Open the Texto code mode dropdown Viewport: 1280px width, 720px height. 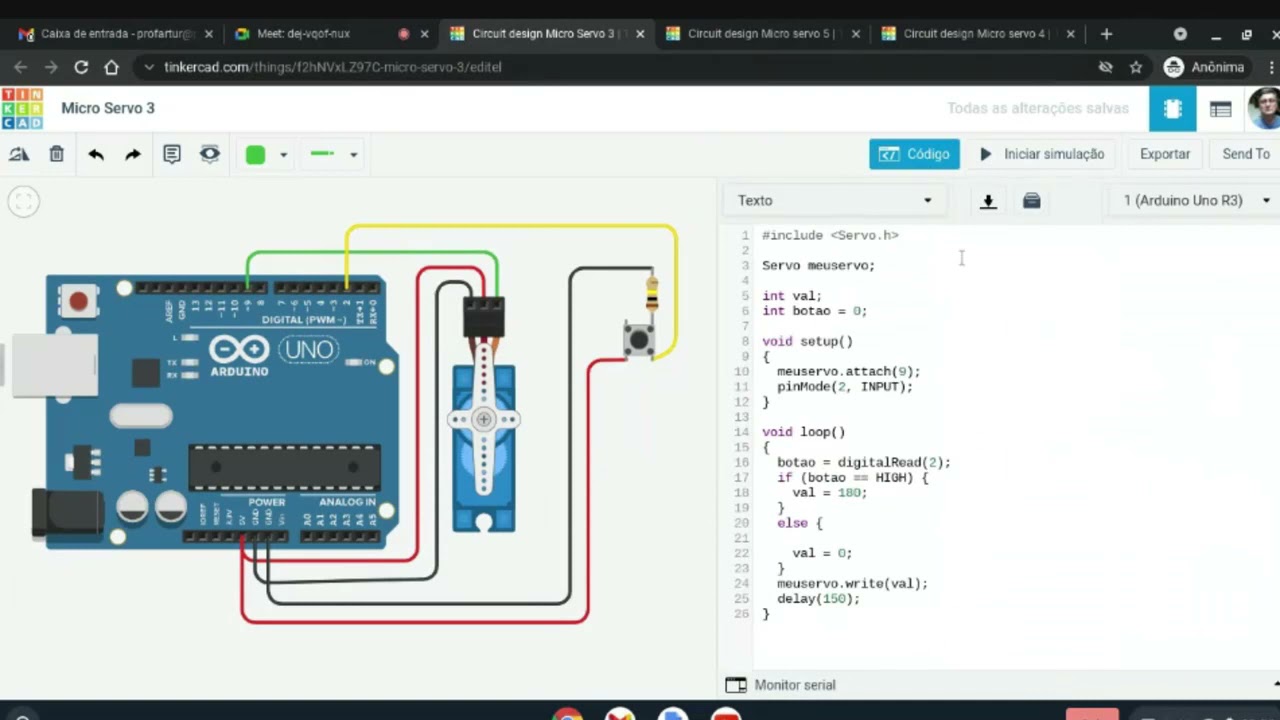pos(834,200)
